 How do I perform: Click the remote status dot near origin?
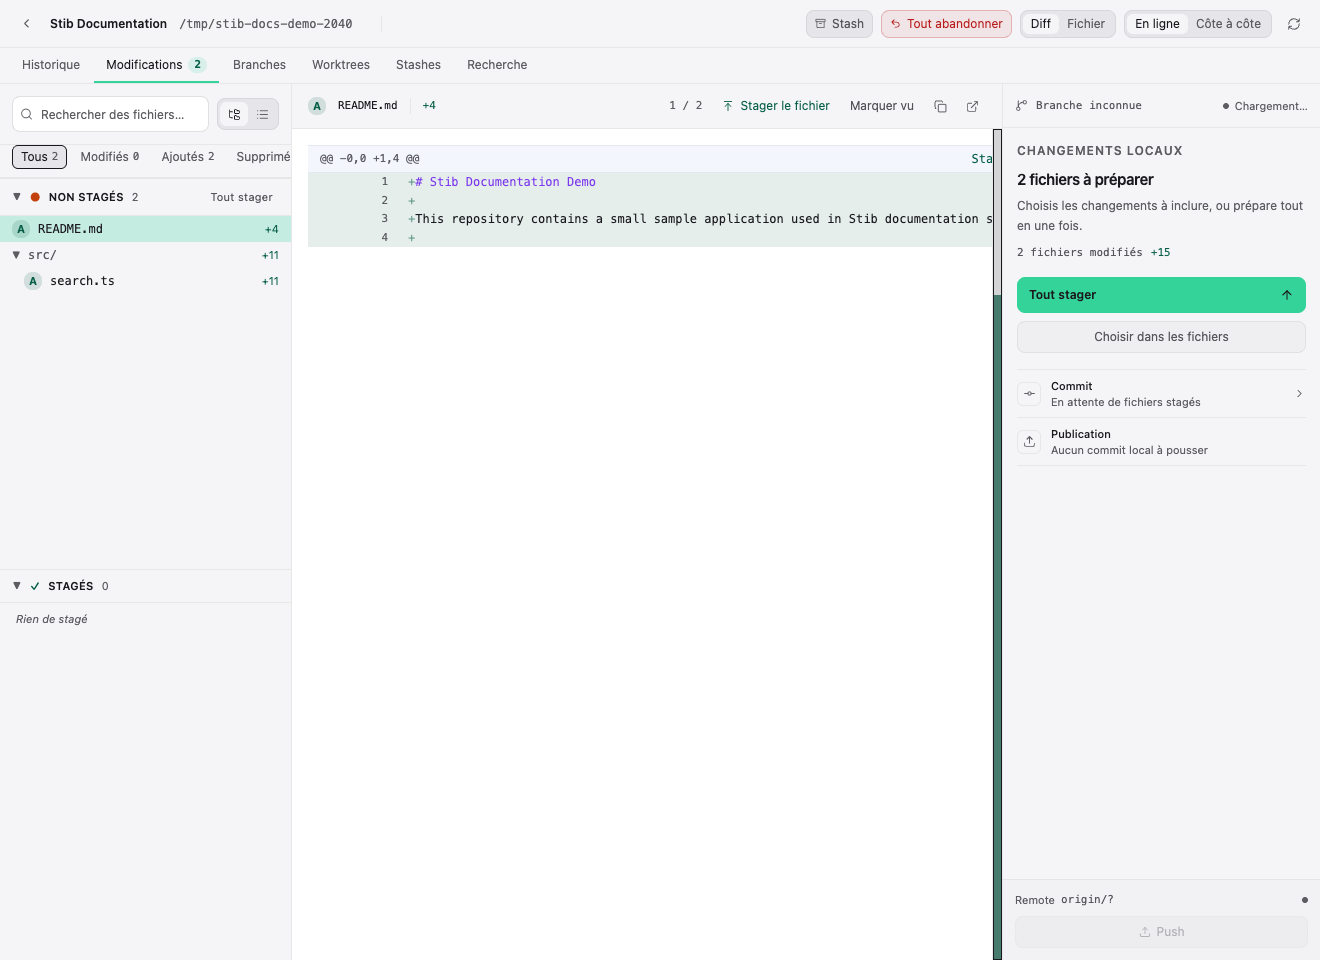click(x=1304, y=900)
